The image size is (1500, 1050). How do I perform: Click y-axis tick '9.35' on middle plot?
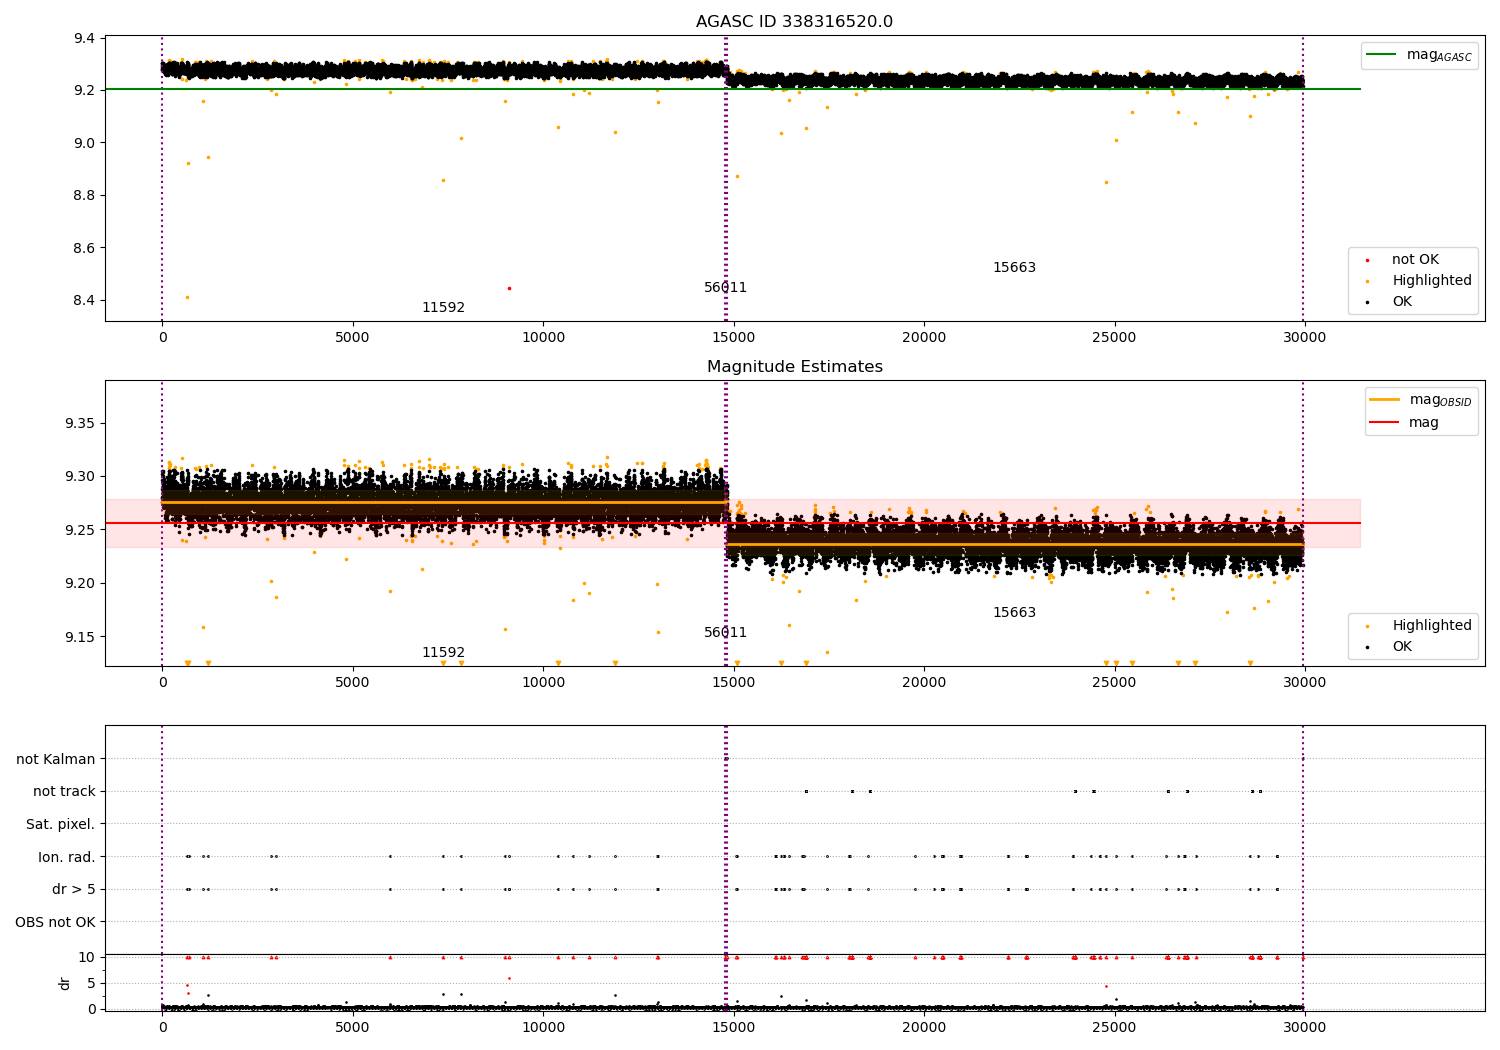(80, 424)
